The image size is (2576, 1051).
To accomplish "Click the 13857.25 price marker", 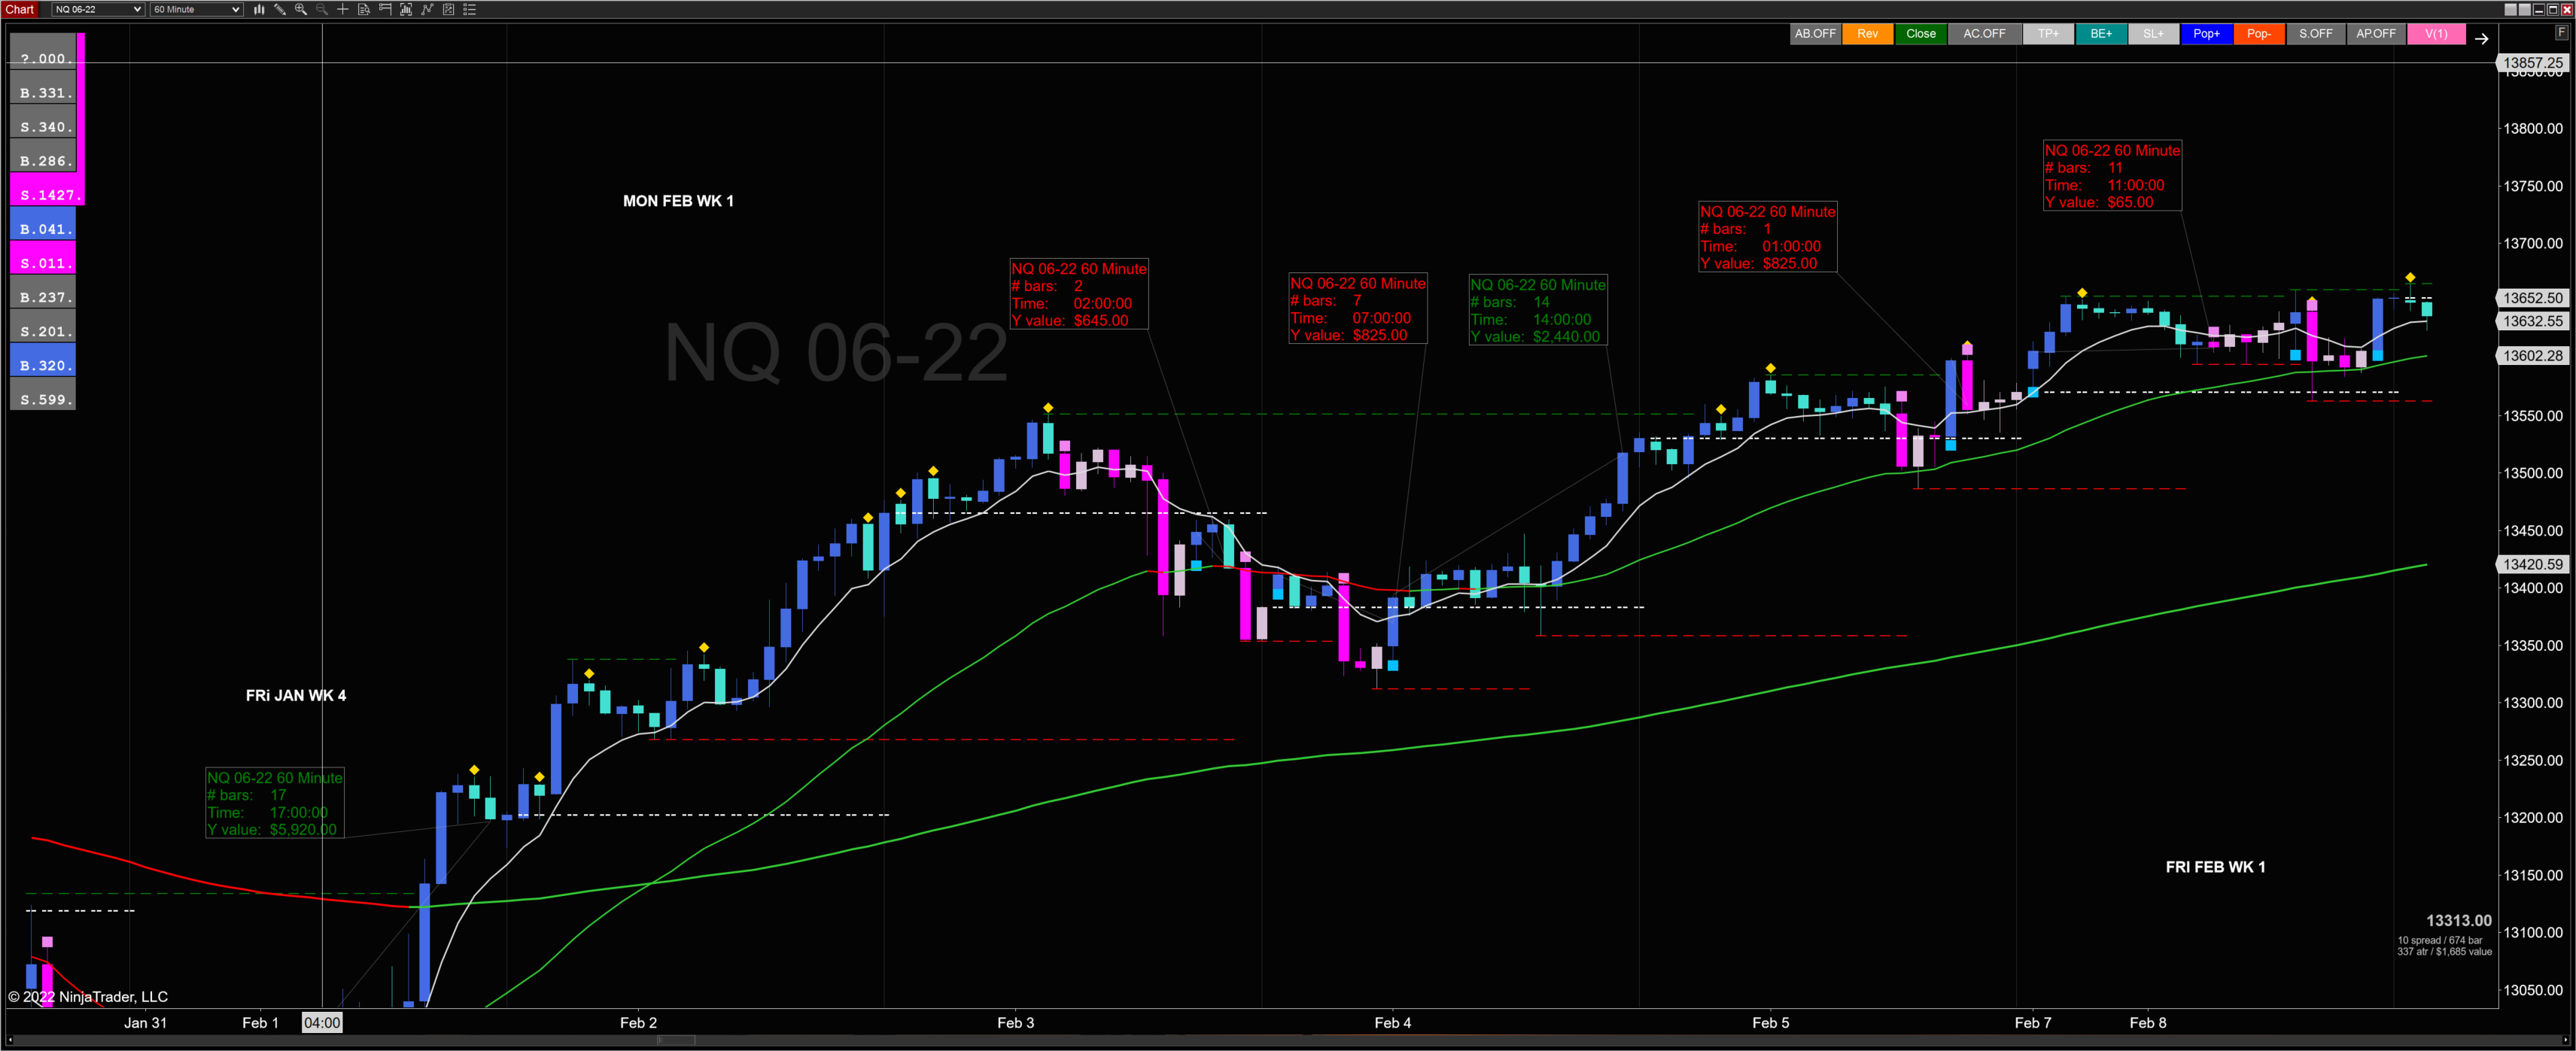I will tap(2533, 62).
